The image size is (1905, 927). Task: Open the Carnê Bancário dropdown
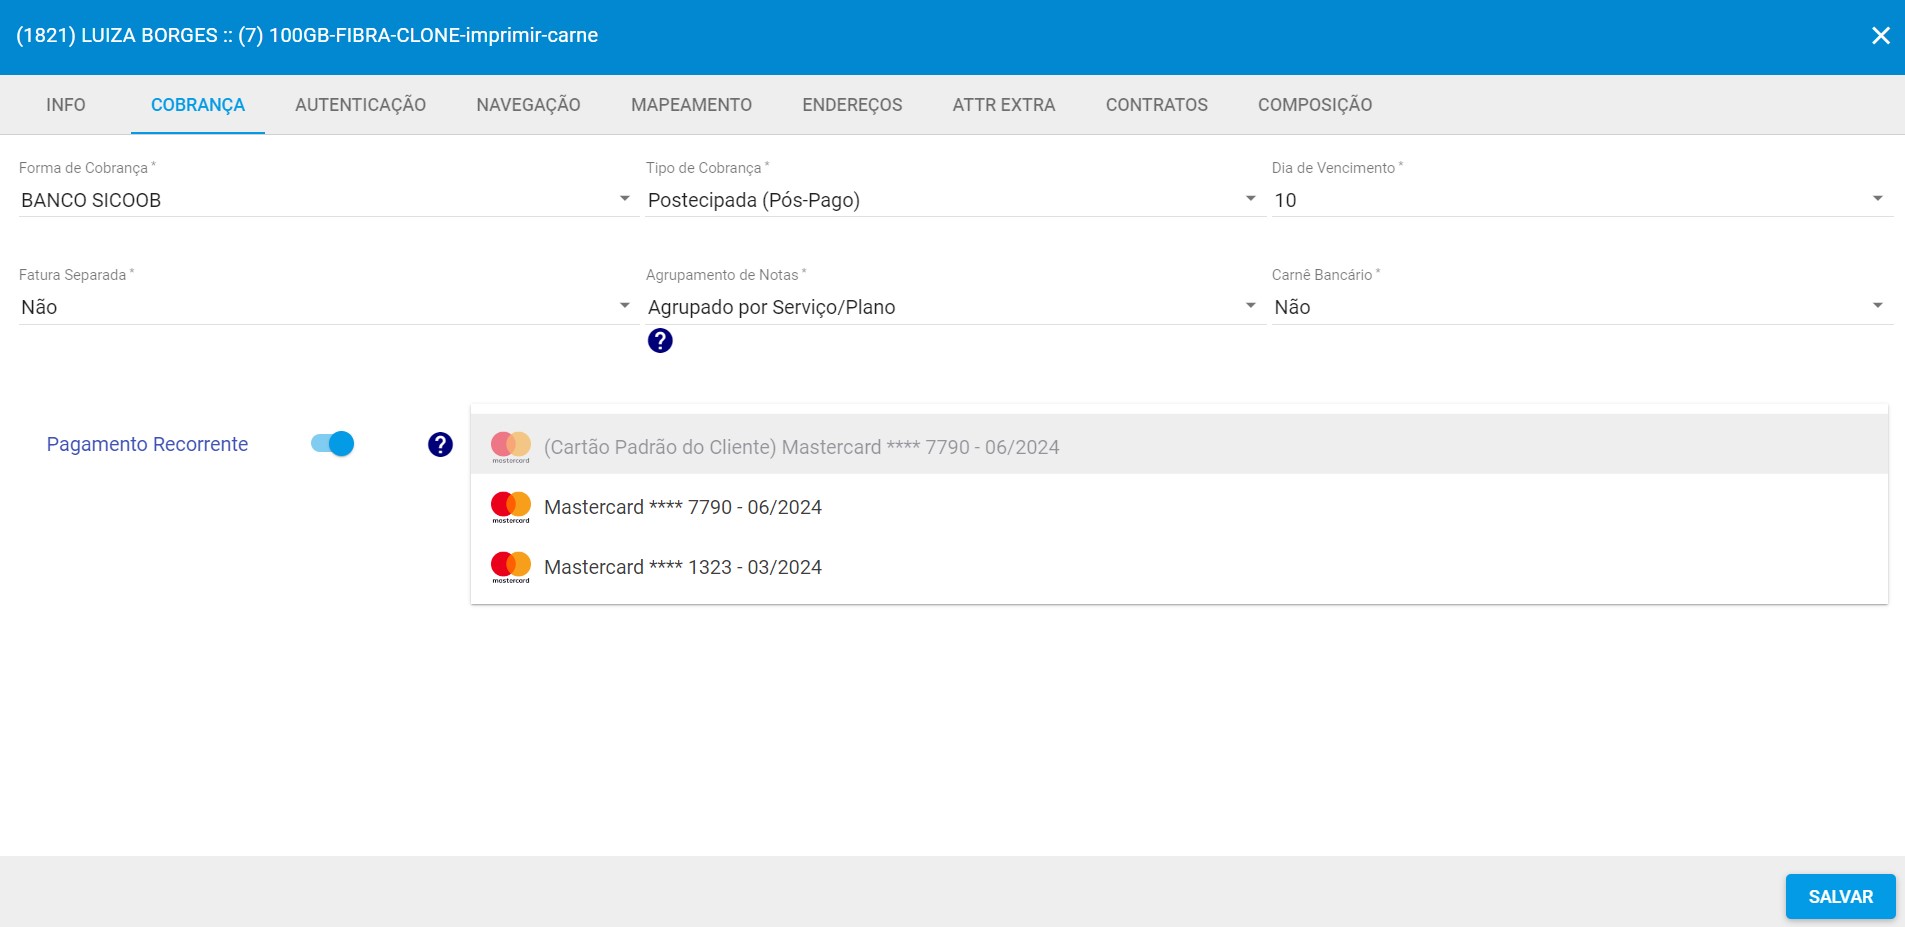coord(1581,307)
